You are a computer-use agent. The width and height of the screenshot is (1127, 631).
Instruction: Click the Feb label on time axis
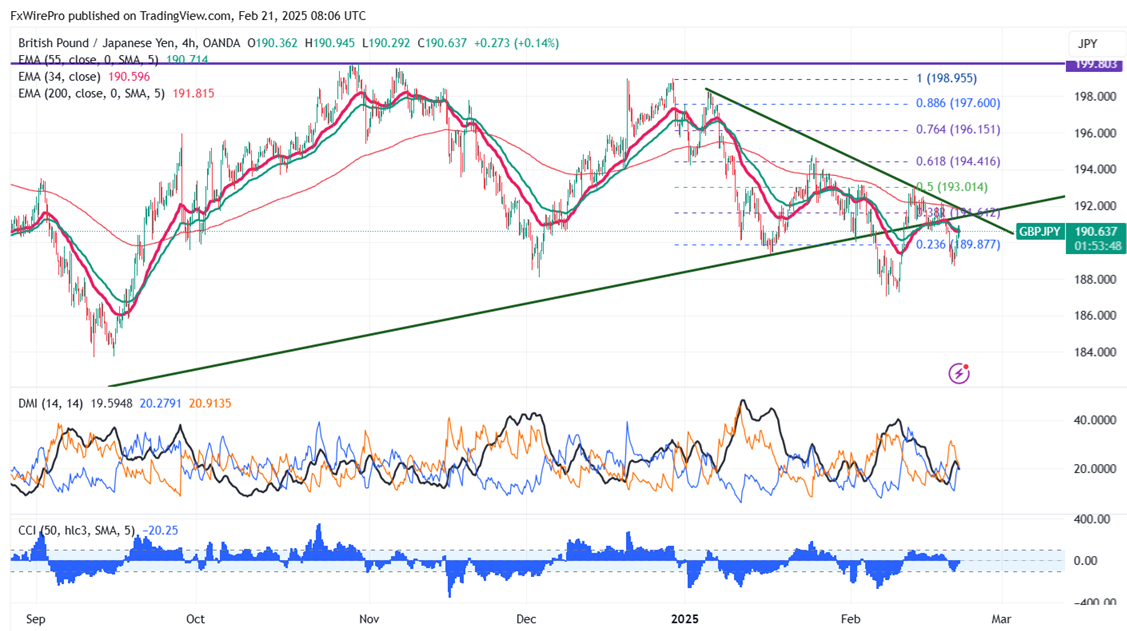pyautogui.click(x=850, y=619)
